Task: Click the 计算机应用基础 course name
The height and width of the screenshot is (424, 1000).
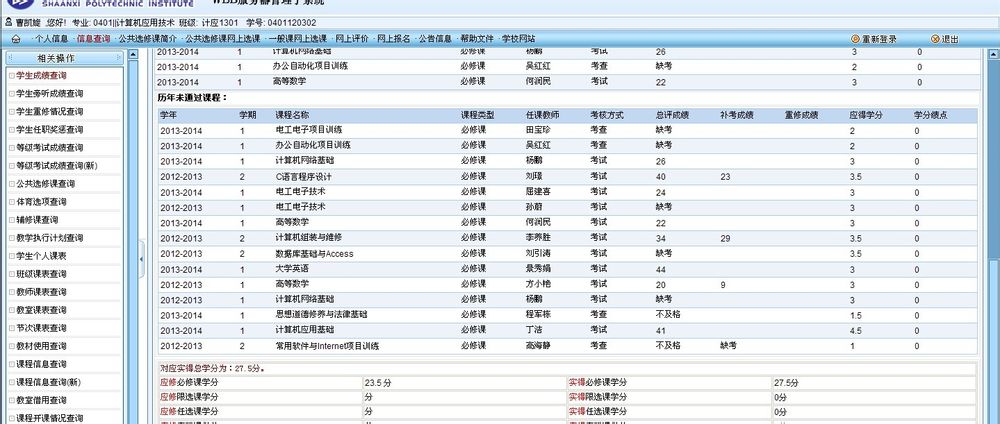Action: coord(305,330)
